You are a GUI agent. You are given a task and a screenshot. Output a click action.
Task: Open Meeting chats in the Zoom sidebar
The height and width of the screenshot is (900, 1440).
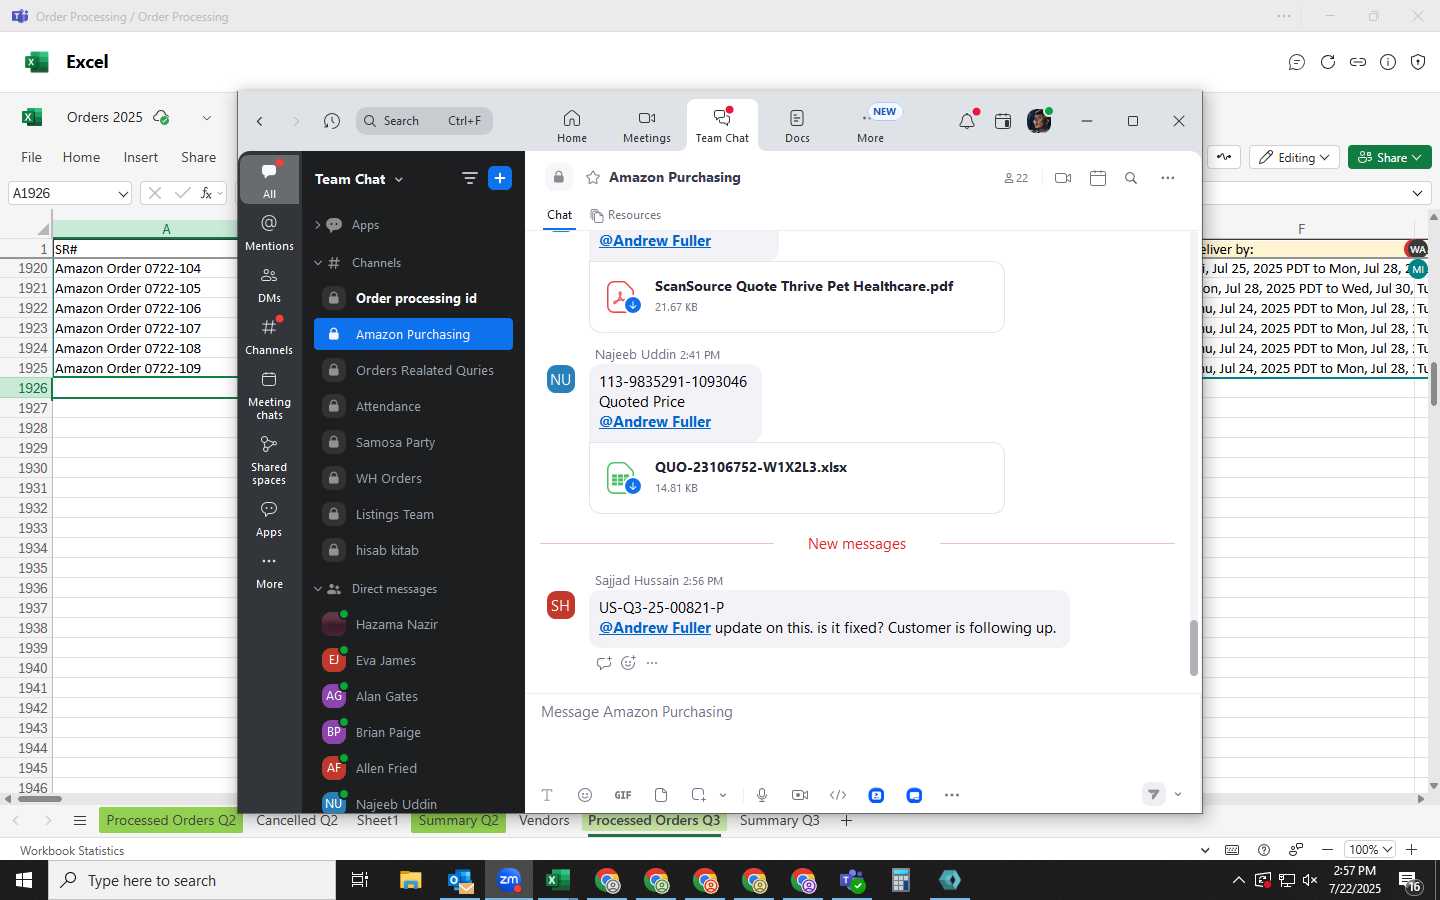pyautogui.click(x=269, y=395)
